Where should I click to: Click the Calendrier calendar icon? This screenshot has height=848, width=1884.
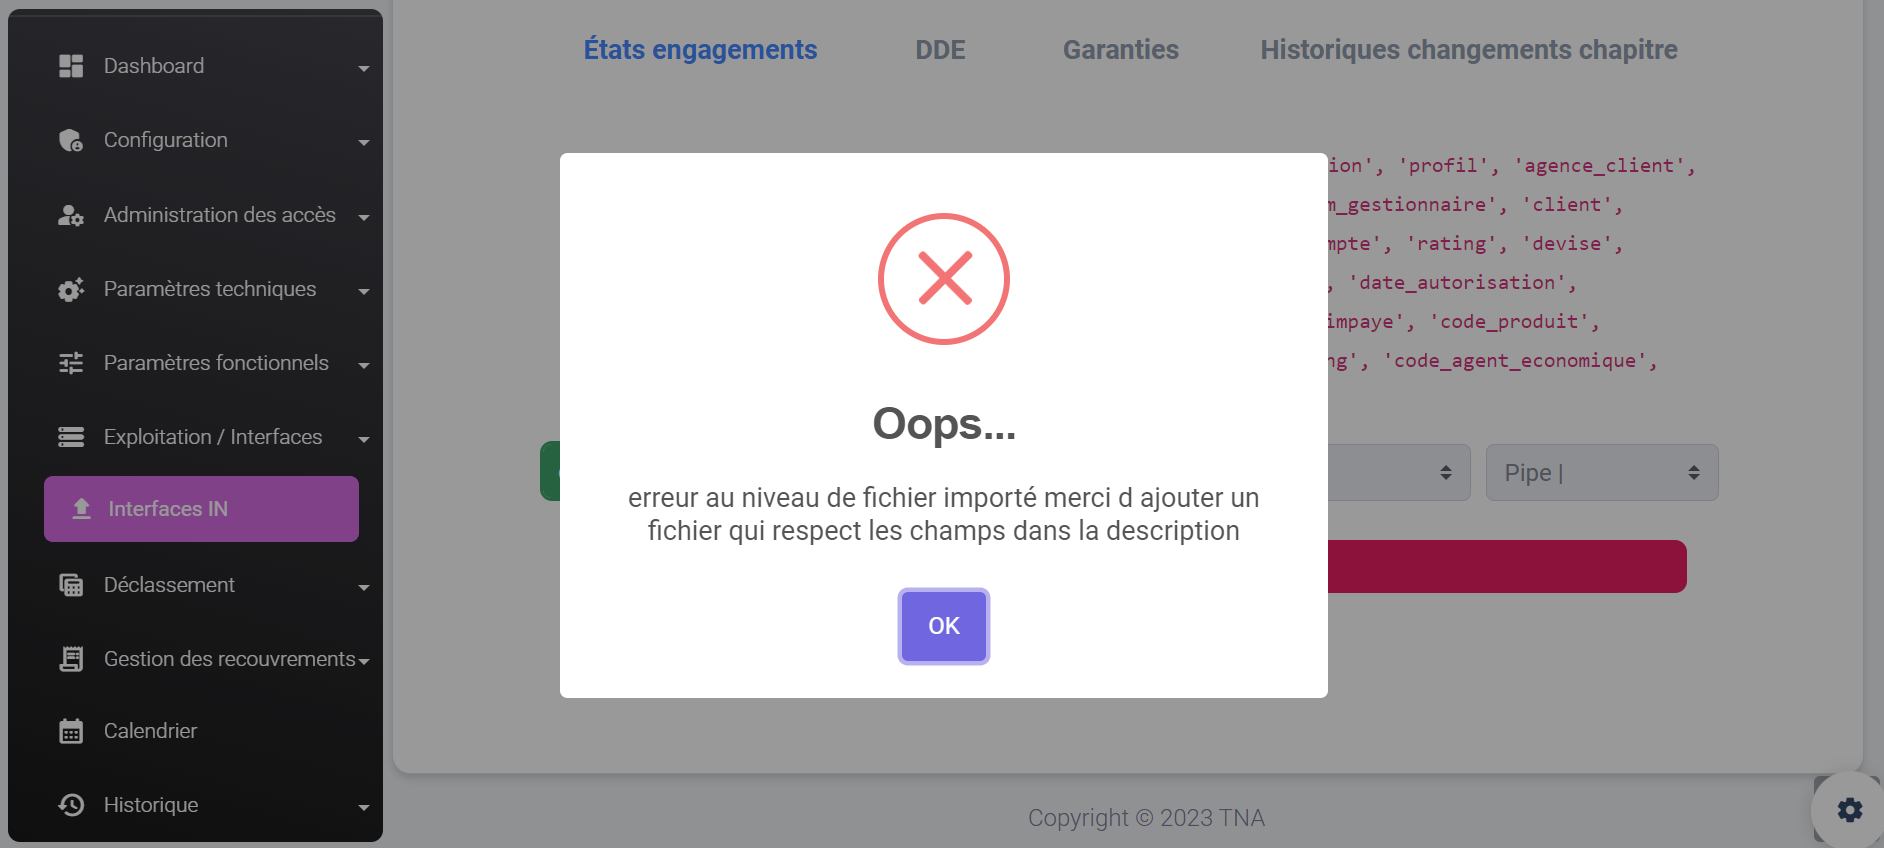(x=71, y=731)
